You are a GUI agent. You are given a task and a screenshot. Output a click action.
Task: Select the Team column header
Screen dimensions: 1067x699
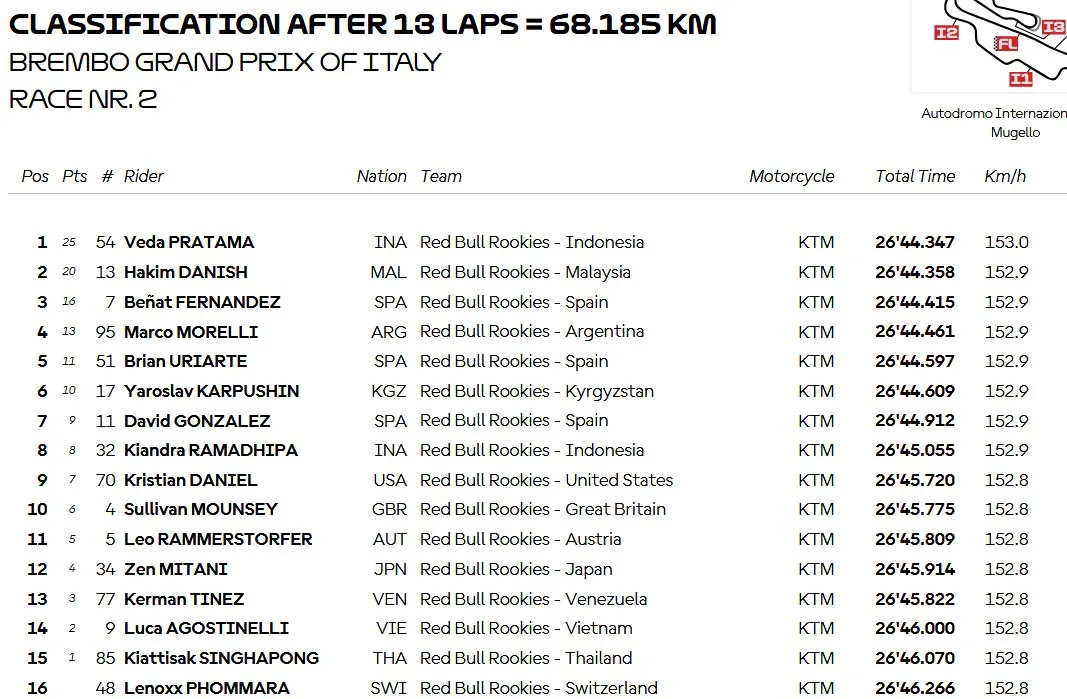tap(441, 176)
